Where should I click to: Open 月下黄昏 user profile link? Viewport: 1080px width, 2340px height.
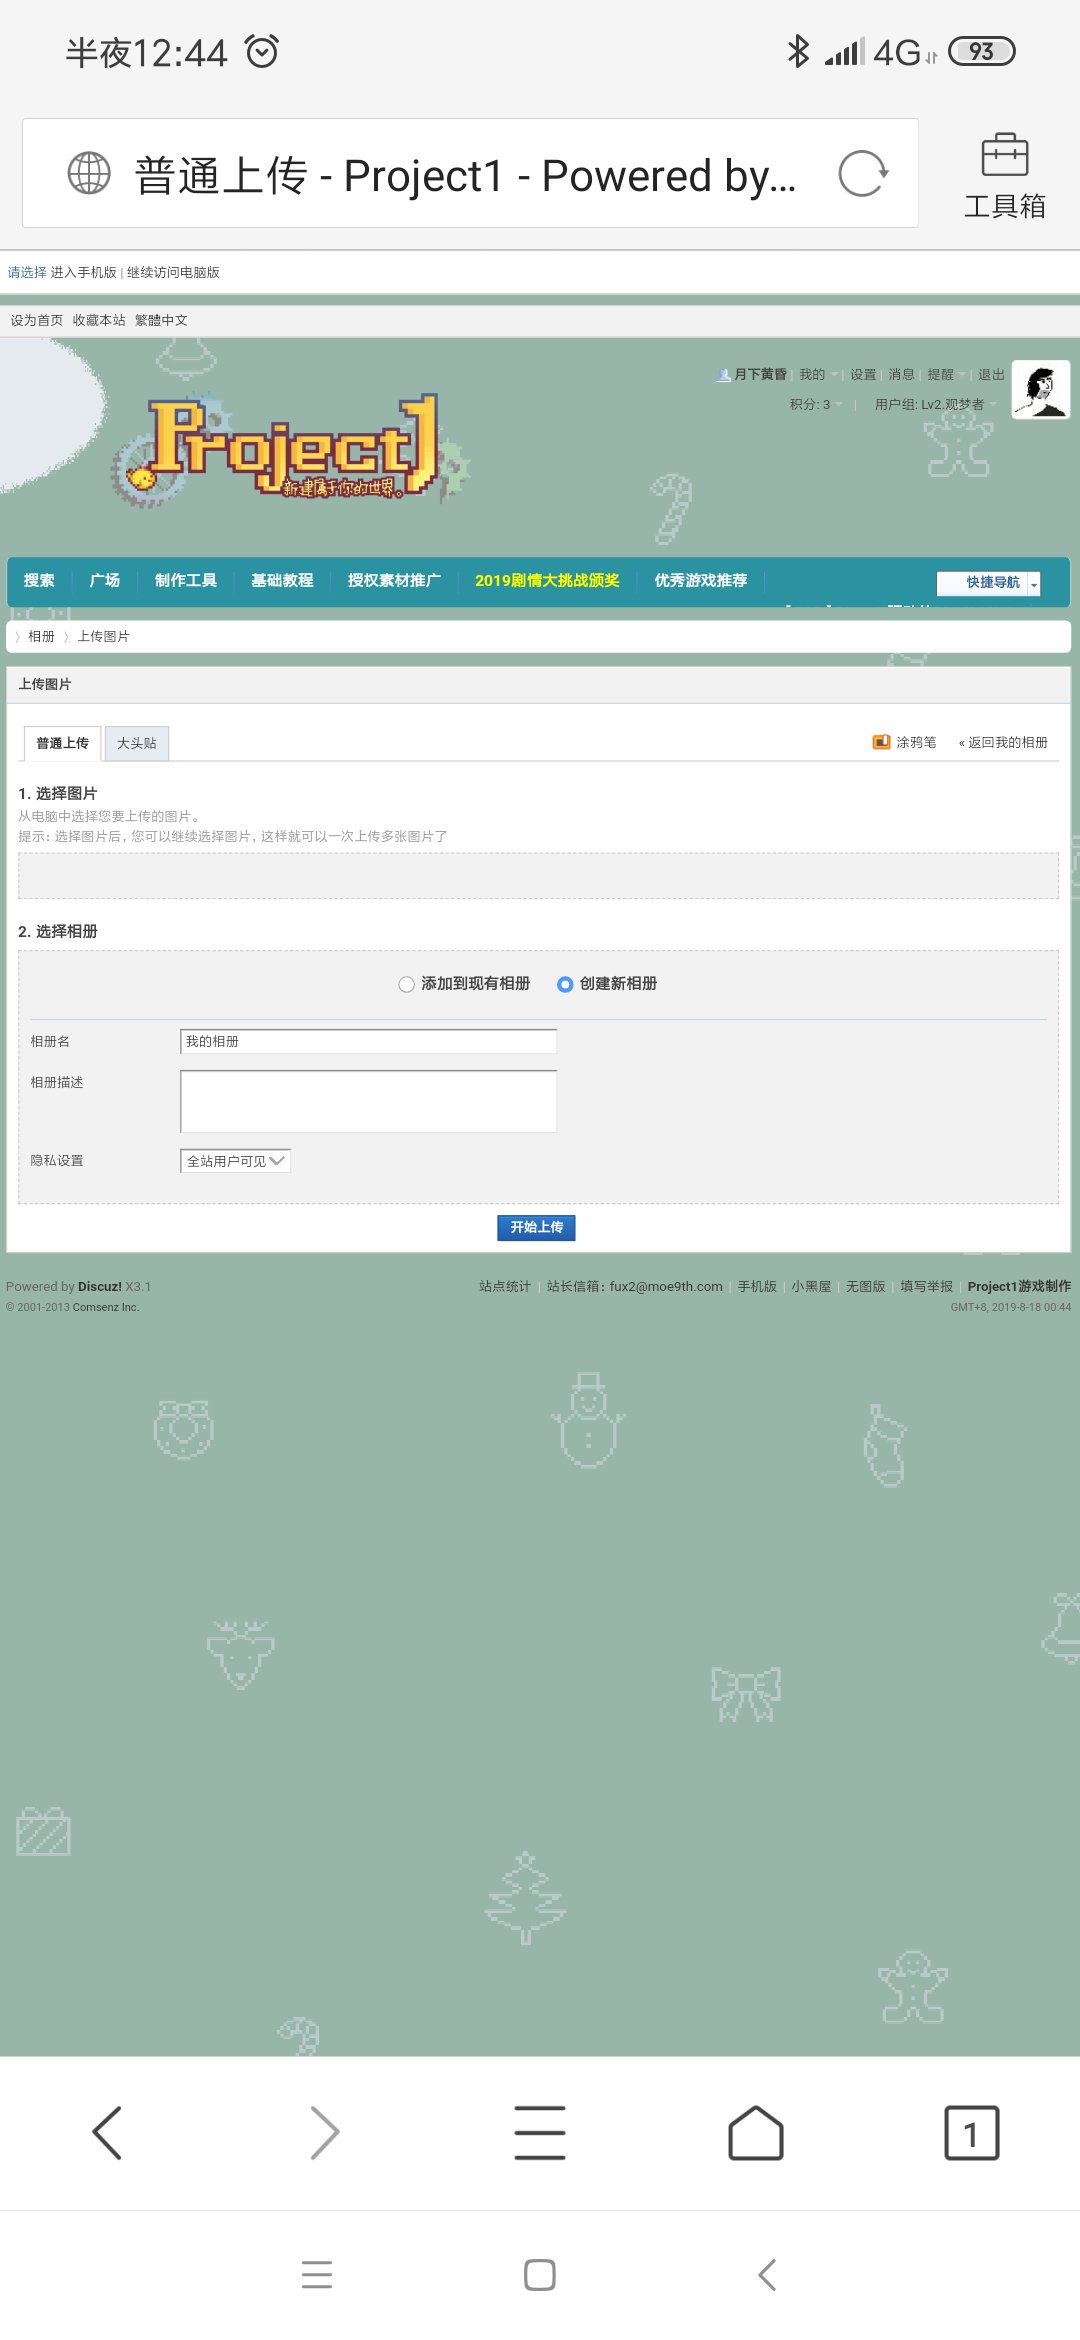click(x=760, y=375)
